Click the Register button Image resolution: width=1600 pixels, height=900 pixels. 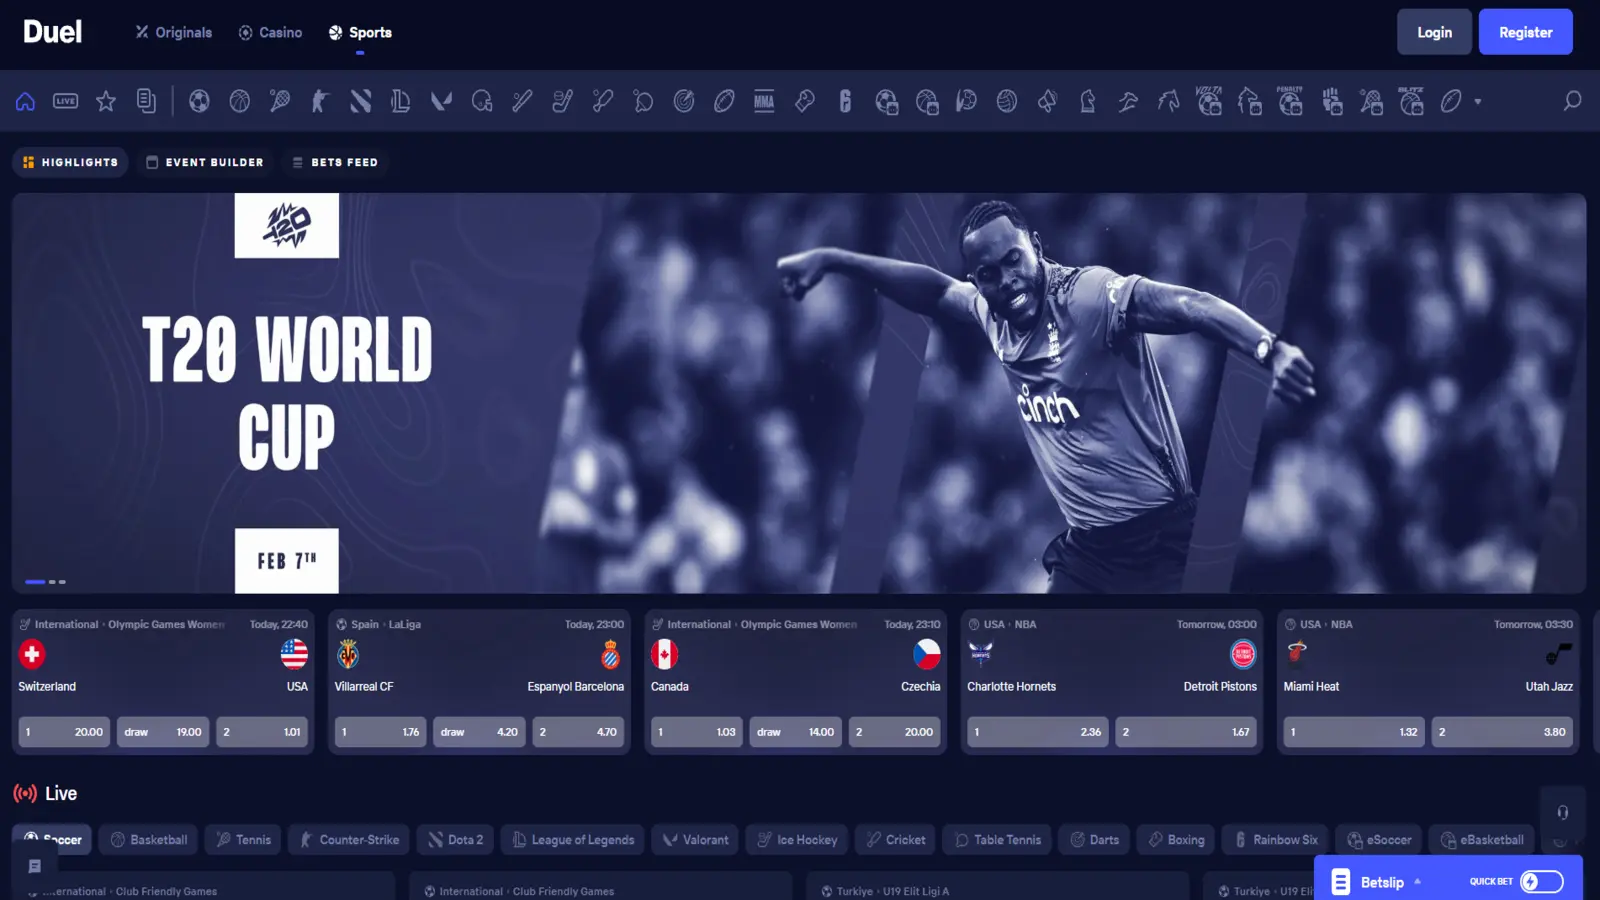point(1525,31)
